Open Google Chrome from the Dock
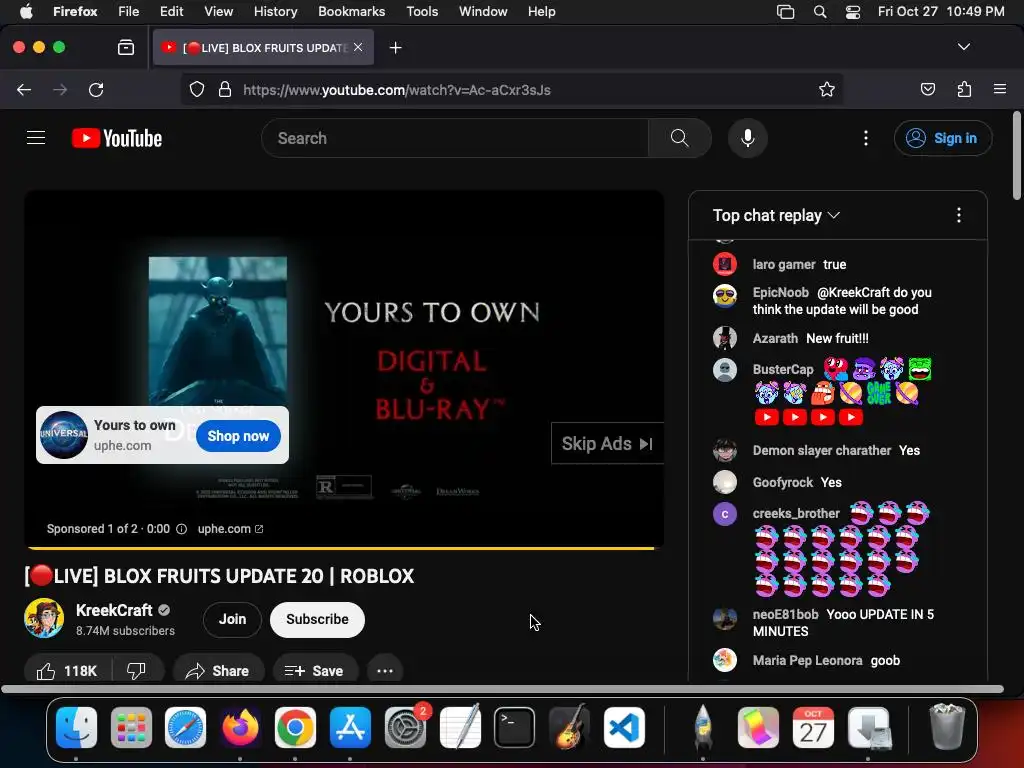 click(295, 727)
